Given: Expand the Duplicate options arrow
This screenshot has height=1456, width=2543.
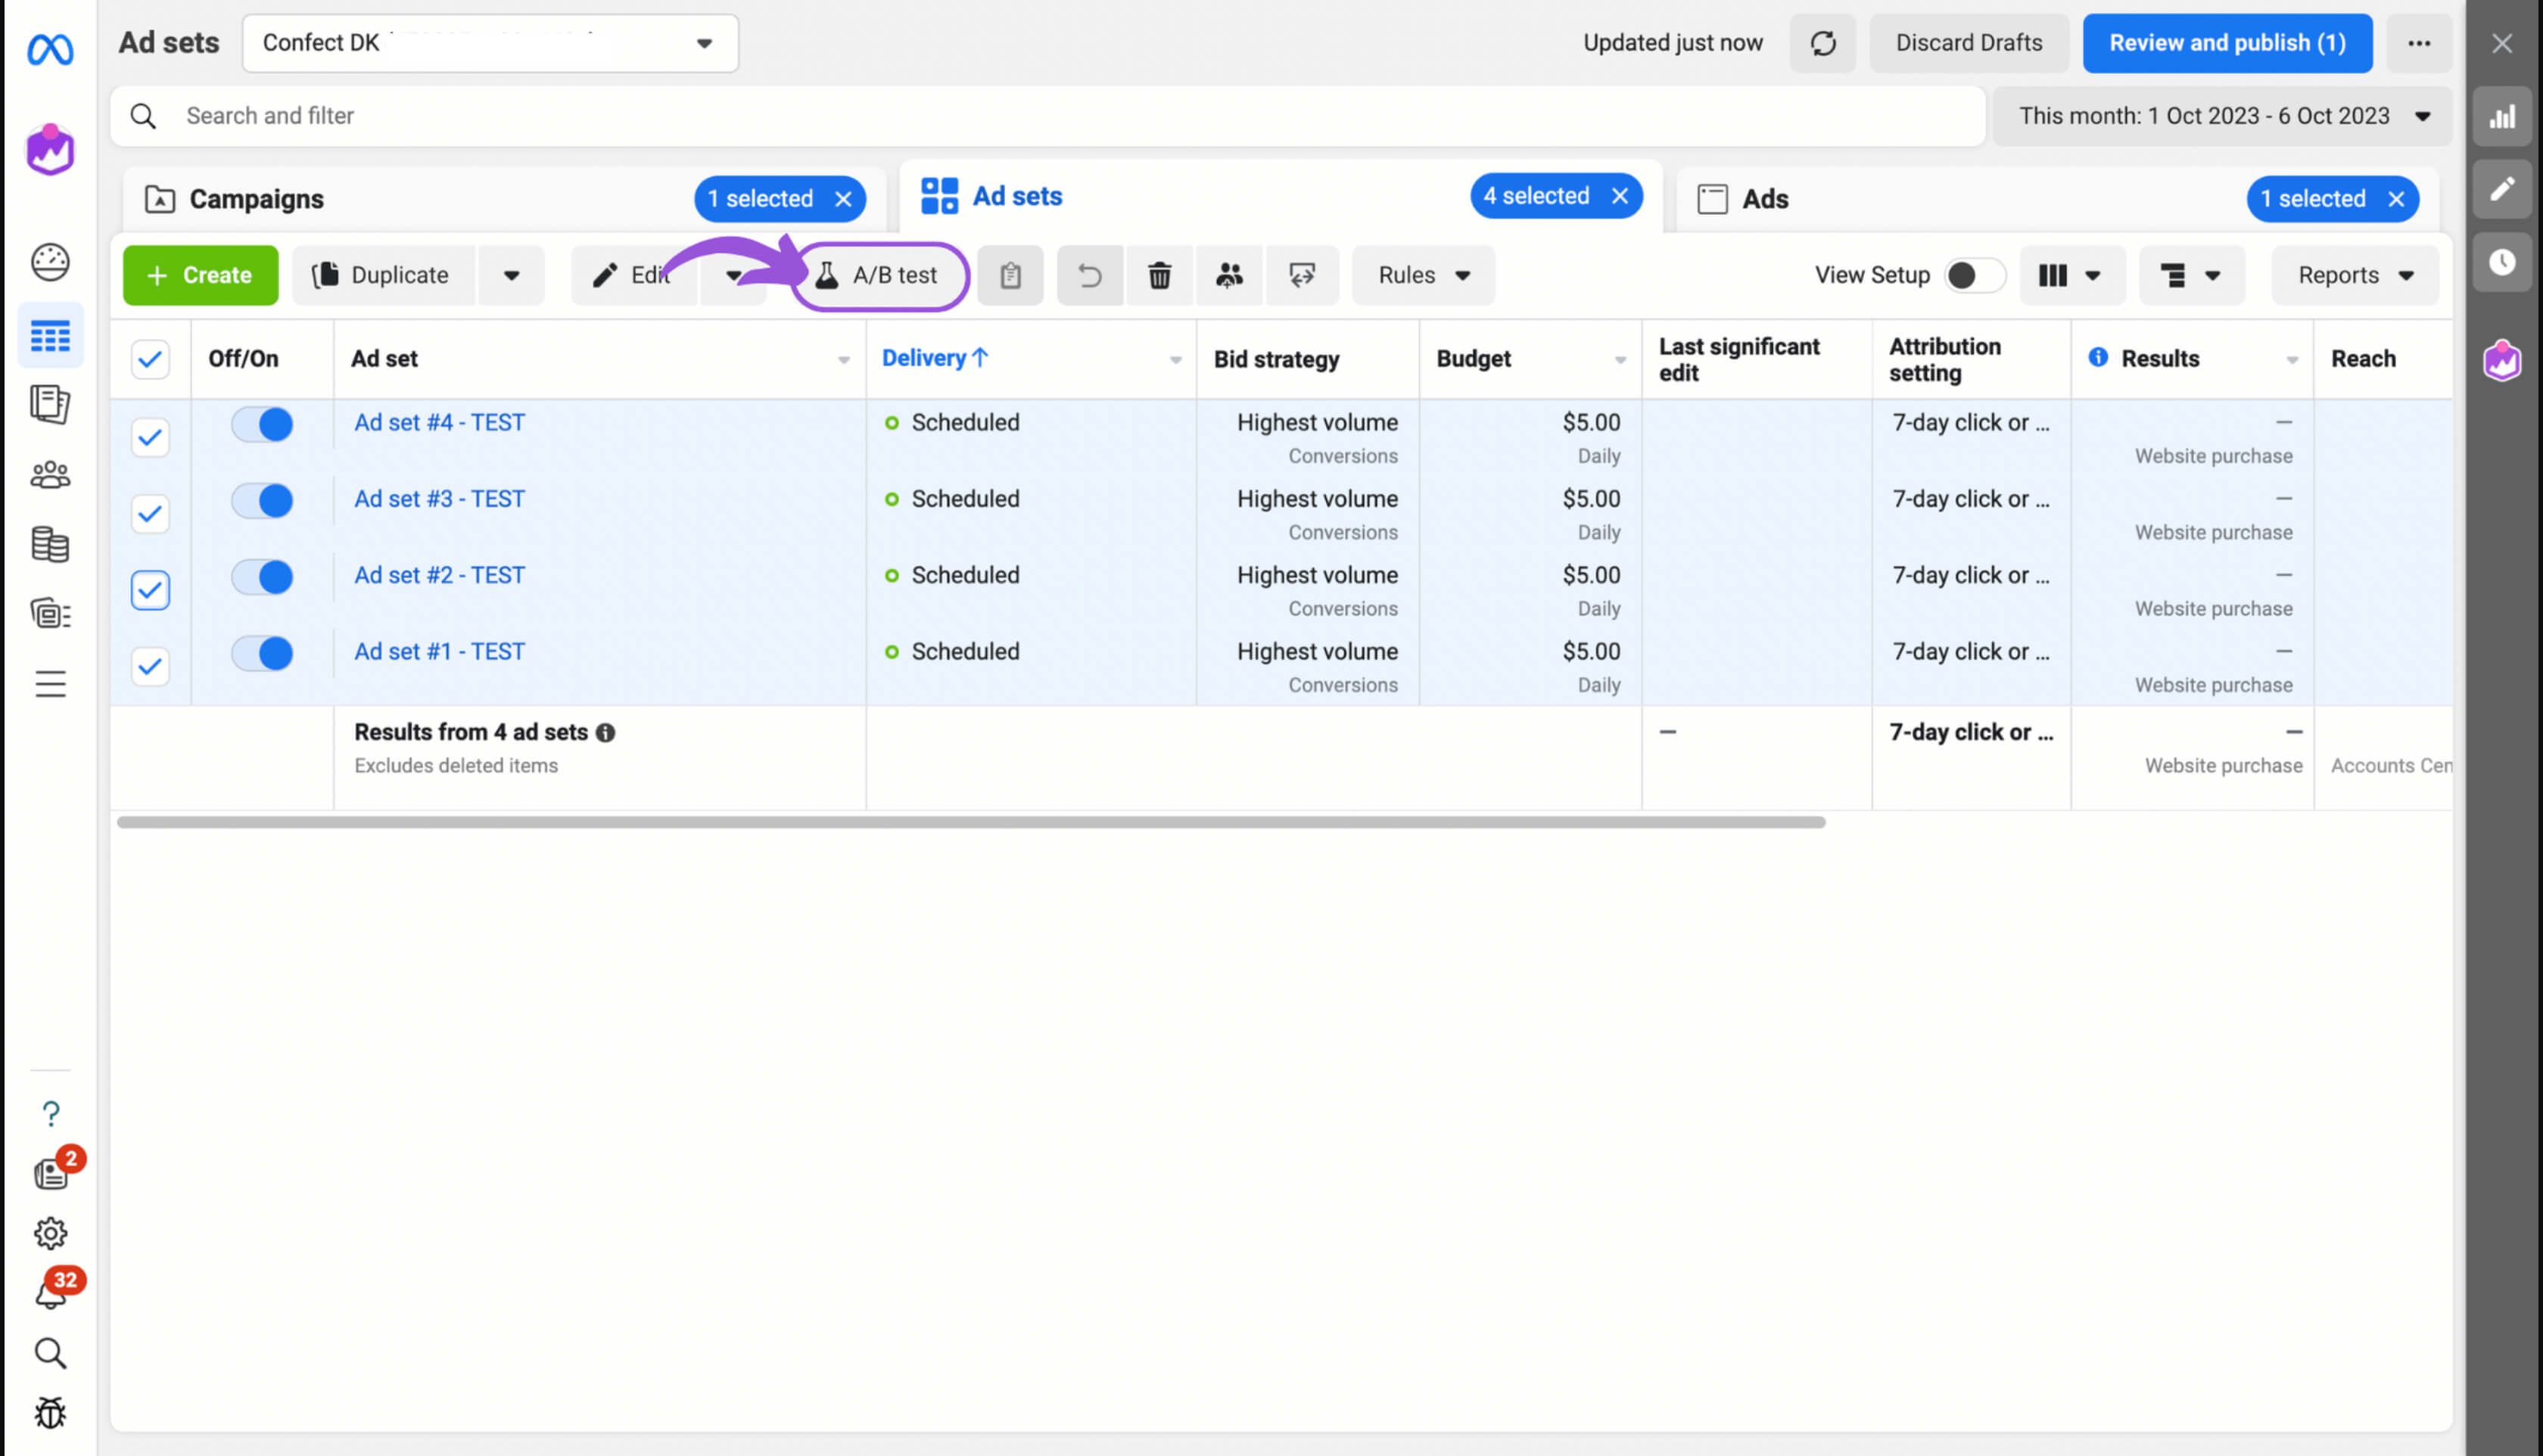Looking at the screenshot, I should tap(511, 275).
